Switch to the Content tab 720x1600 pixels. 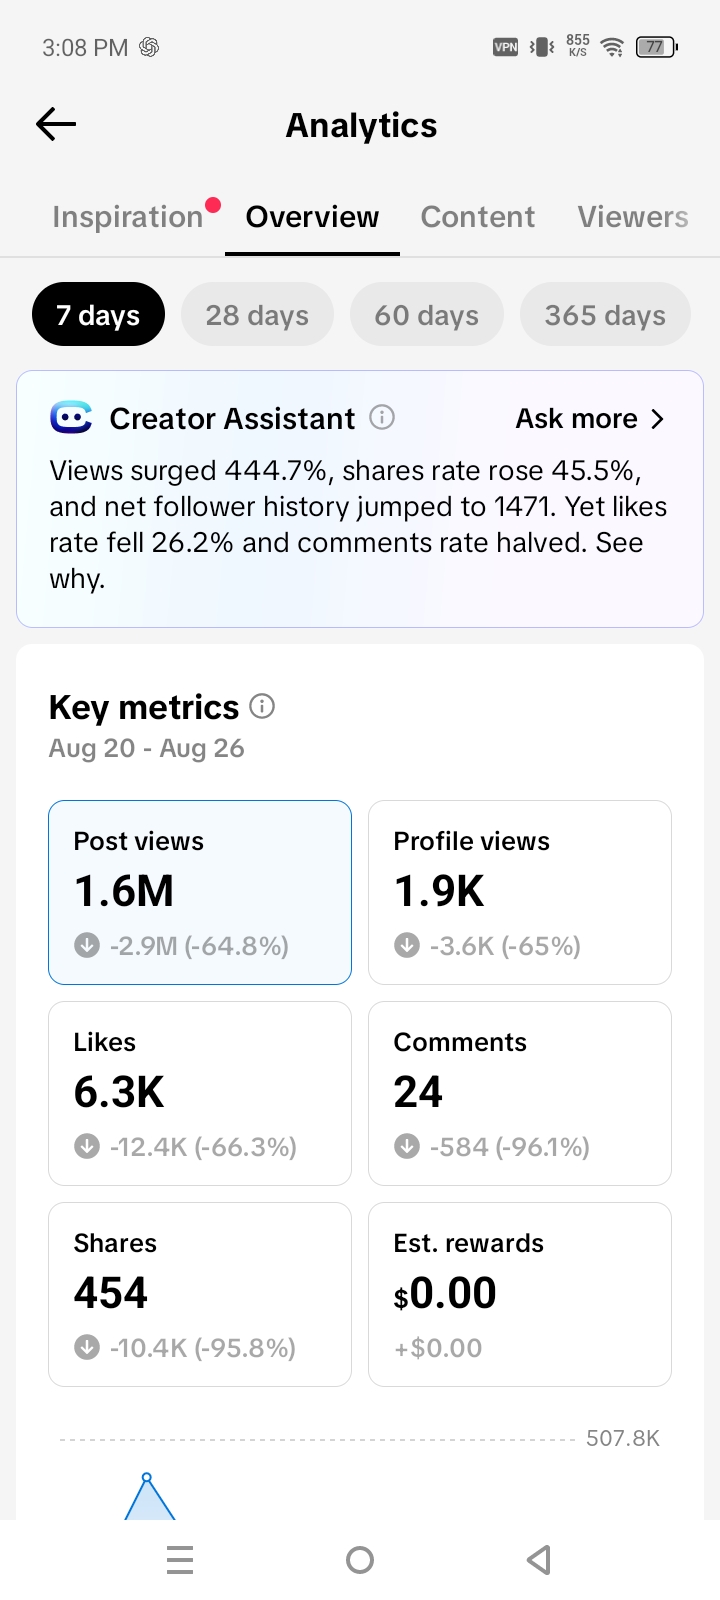pyautogui.click(x=478, y=217)
